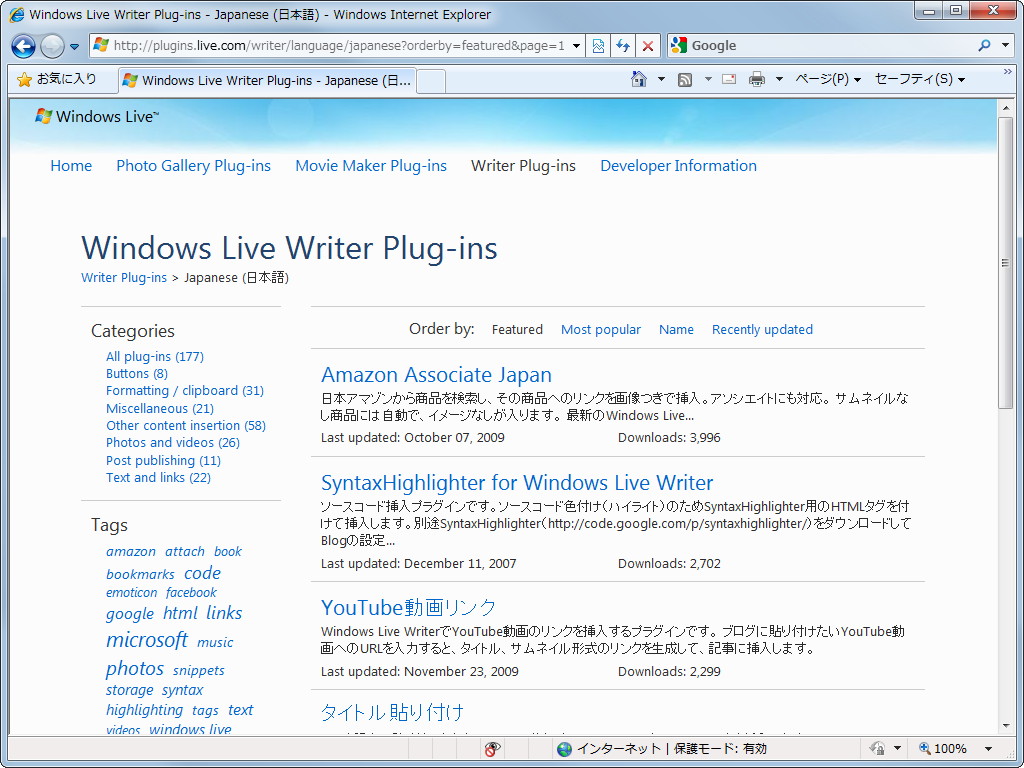Image resolution: width=1024 pixels, height=768 pixels.
Task: Go back with the browser Back arrow
Action: [x=24, y=46]
